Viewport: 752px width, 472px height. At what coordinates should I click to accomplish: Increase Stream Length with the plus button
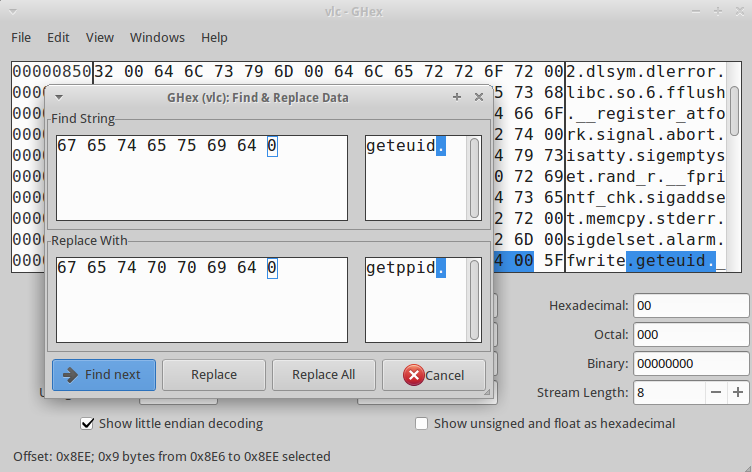[x=738, y=392]
